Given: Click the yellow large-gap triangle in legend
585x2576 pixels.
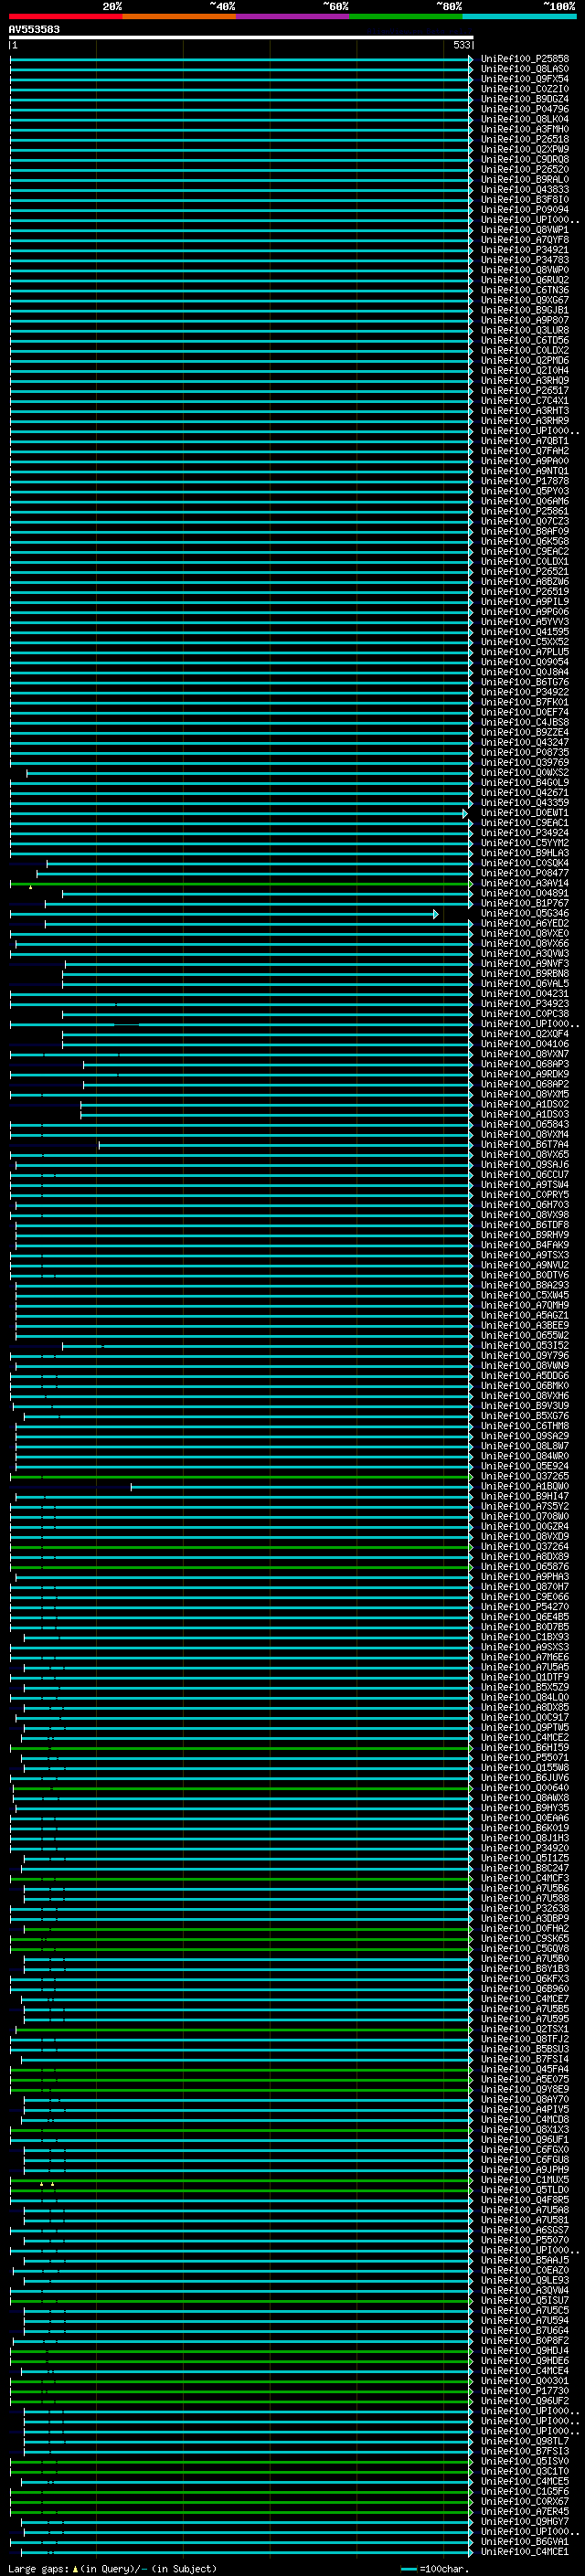Looking at the screenshot, I should 75,2568.
